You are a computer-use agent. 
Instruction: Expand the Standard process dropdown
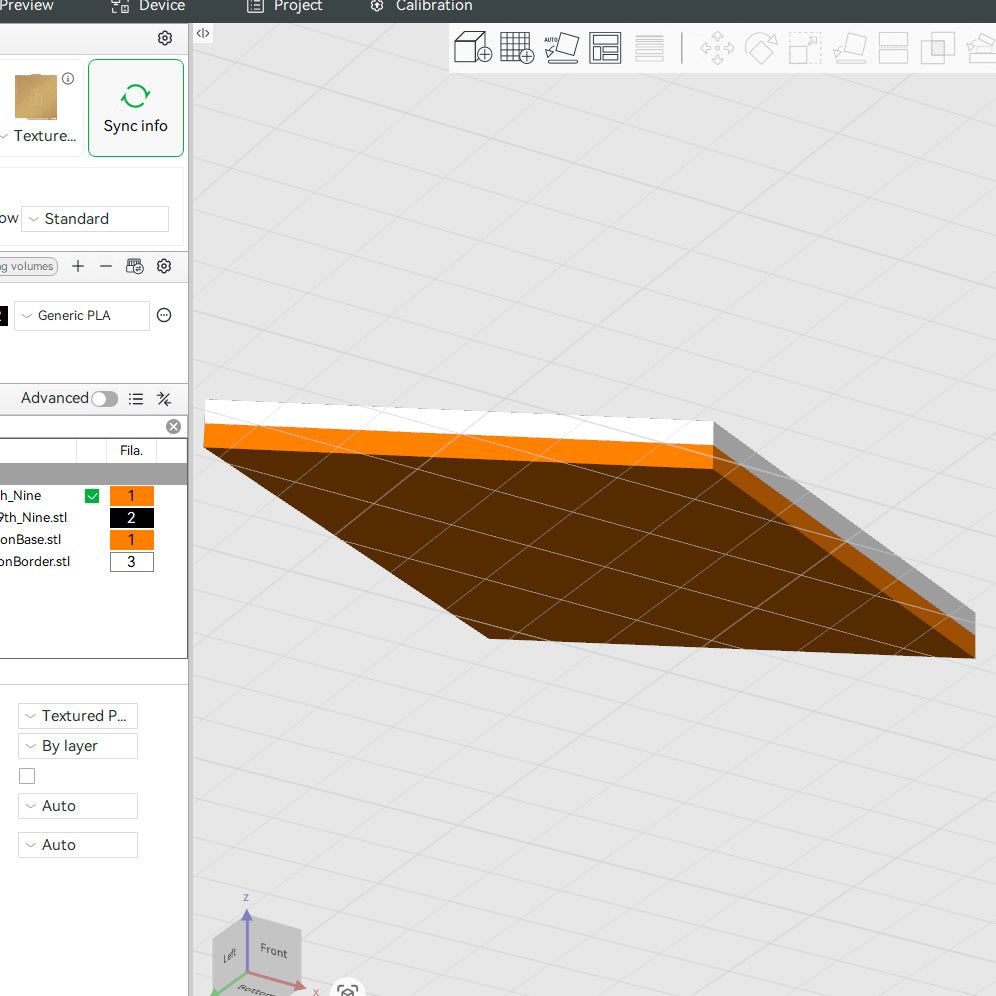(95, 219)
